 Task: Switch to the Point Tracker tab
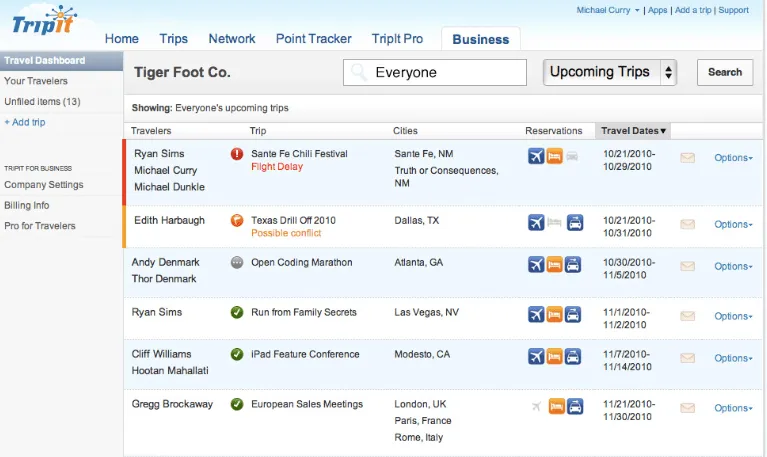click(x=314, y=39)
